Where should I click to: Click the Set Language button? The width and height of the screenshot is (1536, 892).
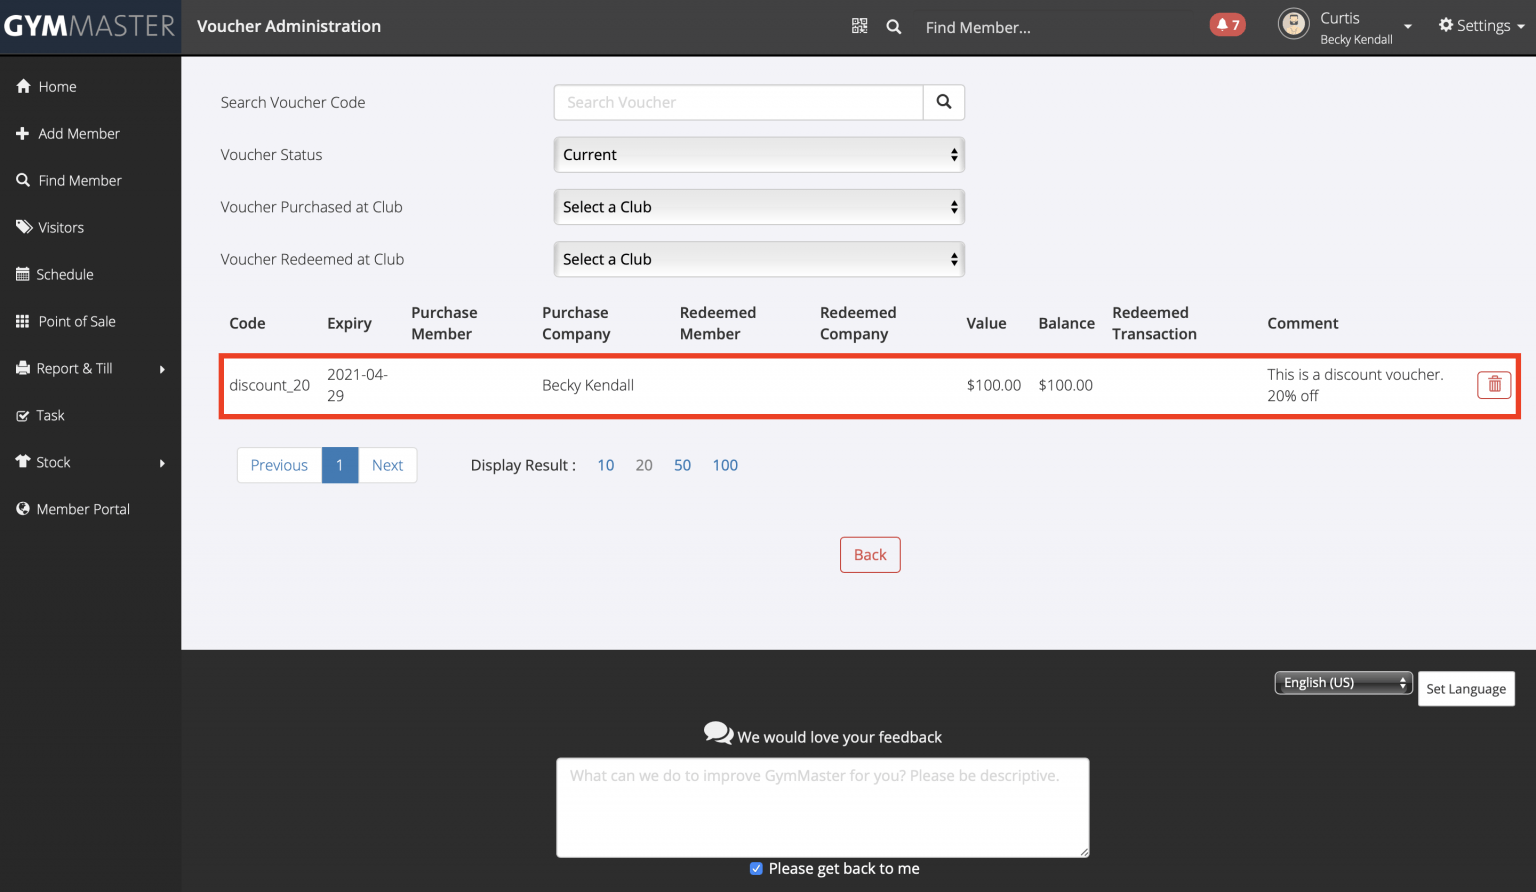click(x=1465, y=689)
